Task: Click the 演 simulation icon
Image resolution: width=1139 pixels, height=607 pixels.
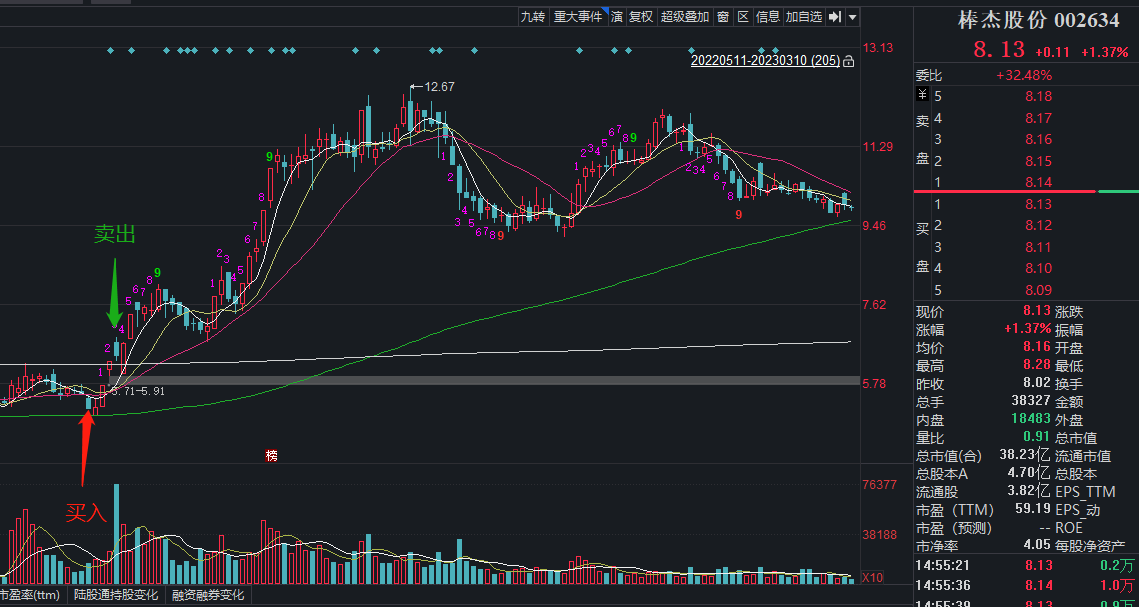Action: 617,17
